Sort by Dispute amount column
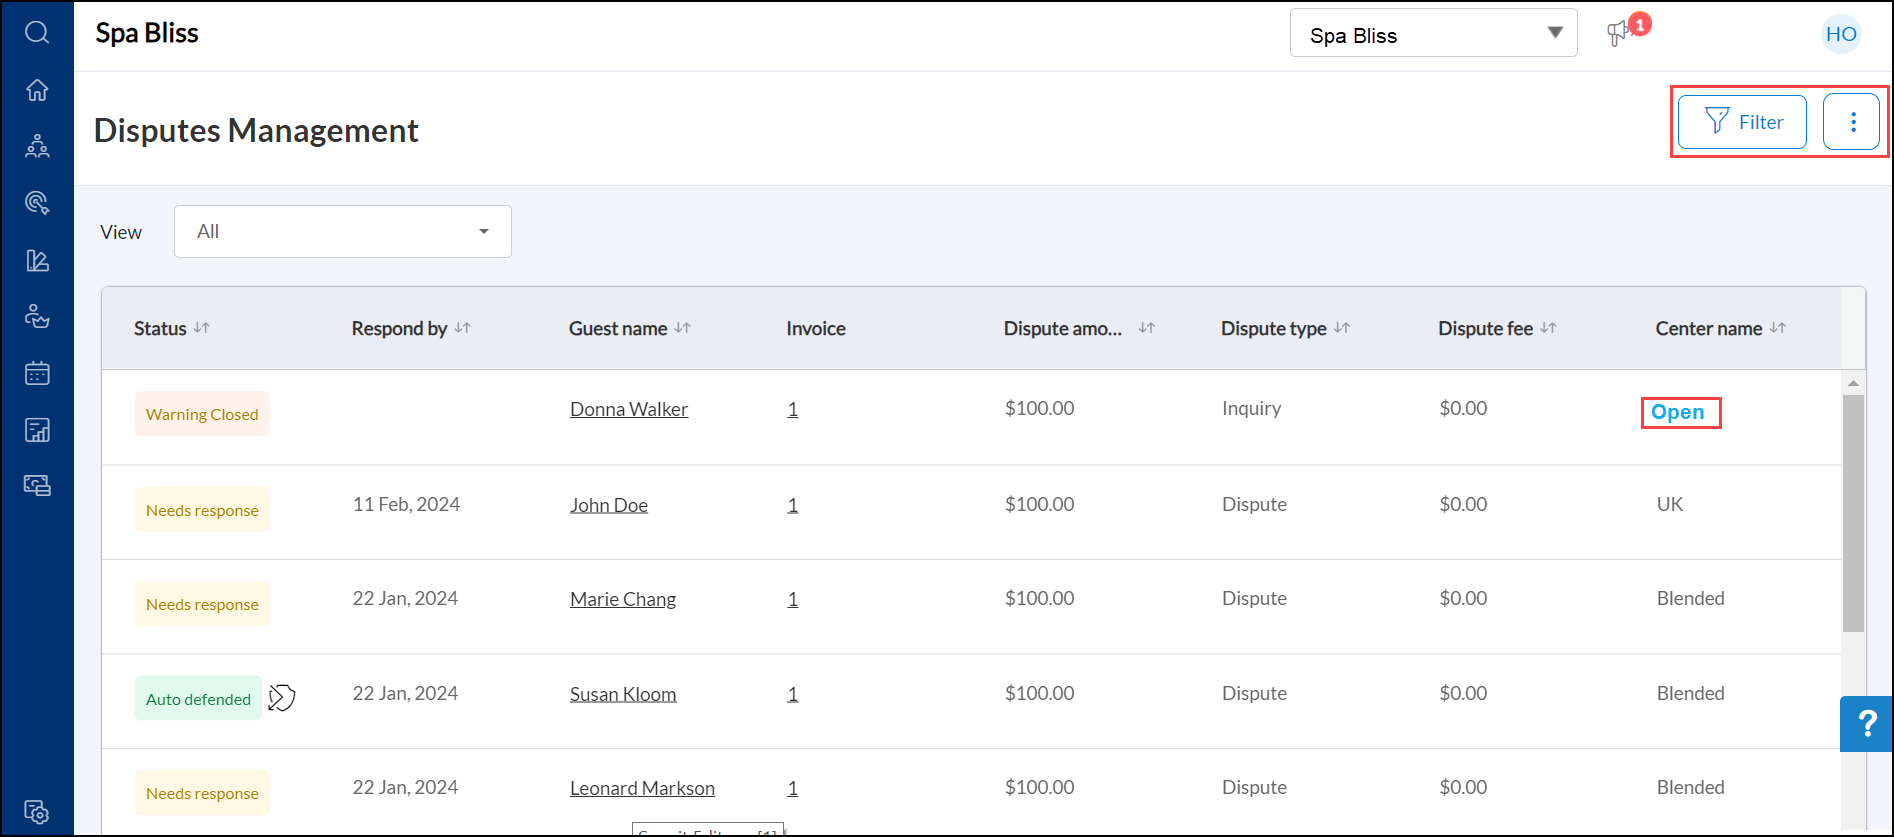Viewport: 1894px width, 837px height. coord(1147,328)
